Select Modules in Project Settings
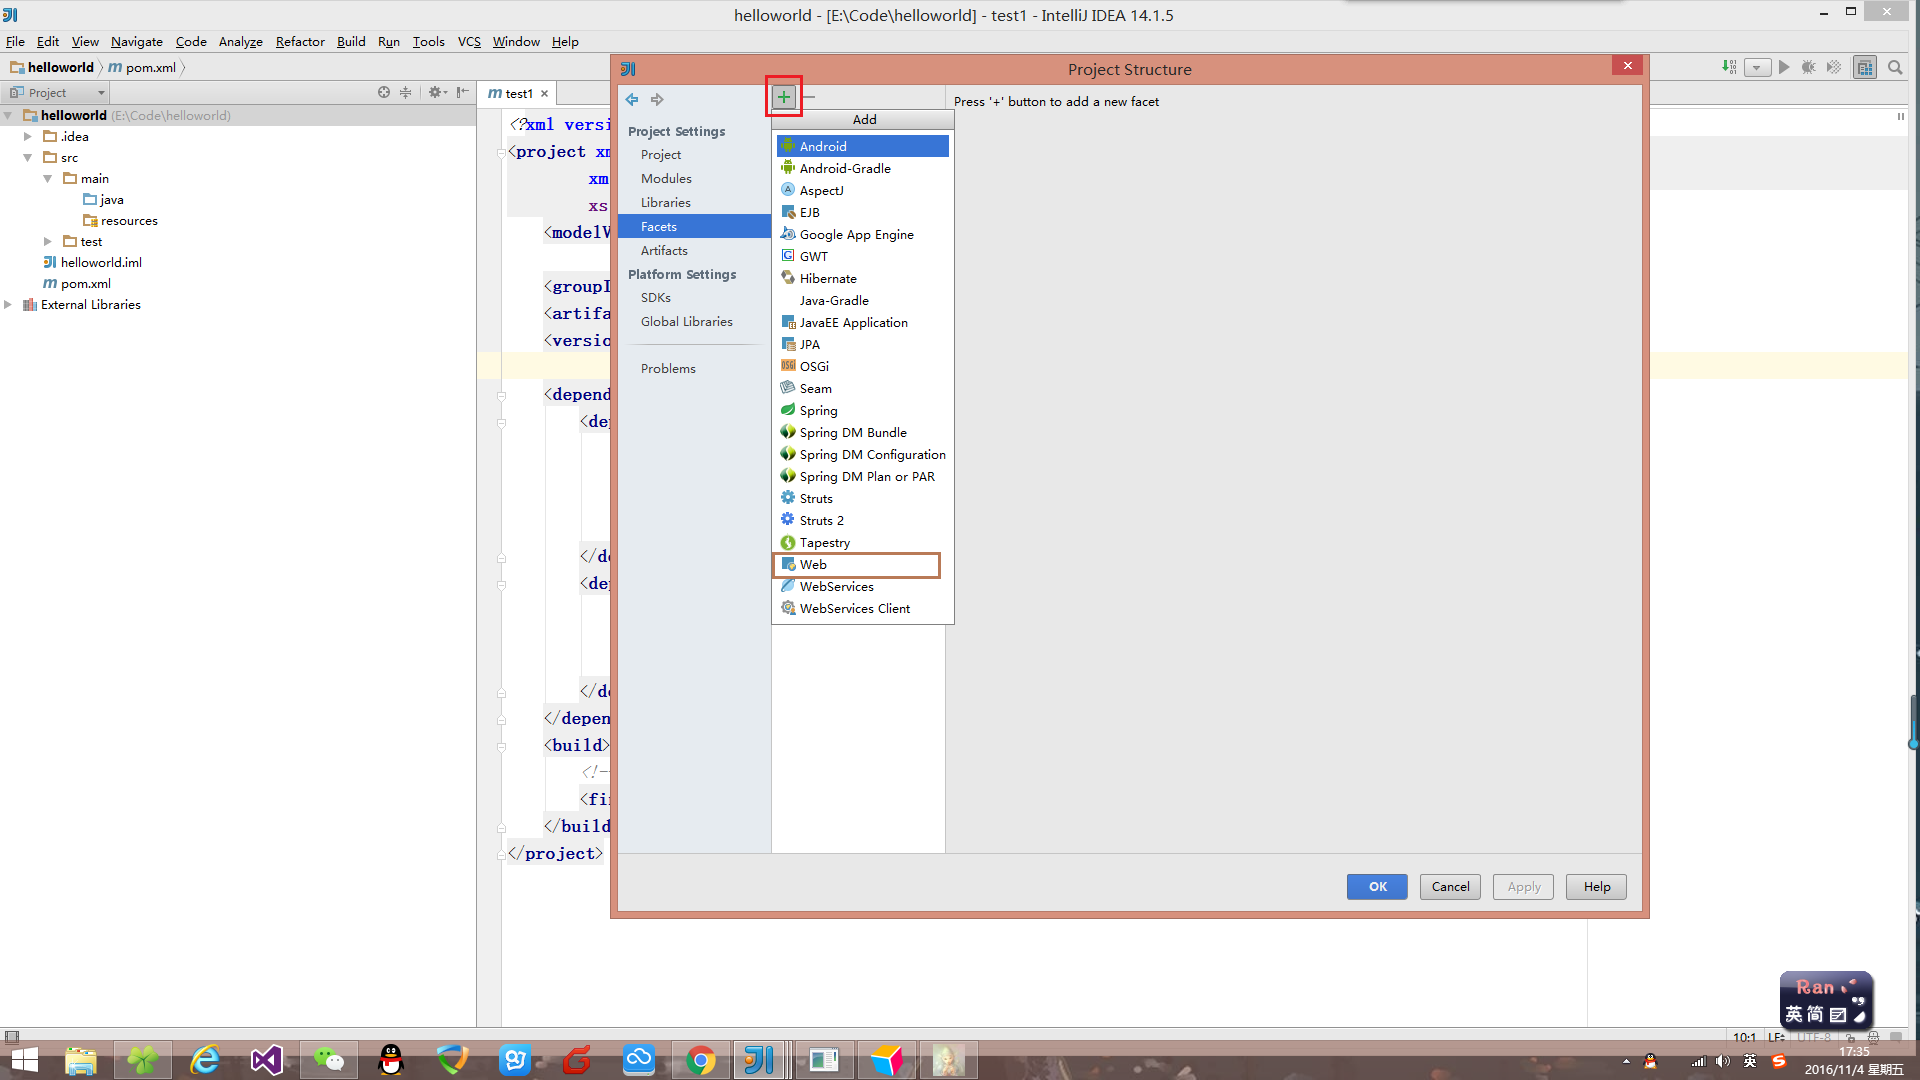This screenshot has width=1920, height=1080. [694, 178]
